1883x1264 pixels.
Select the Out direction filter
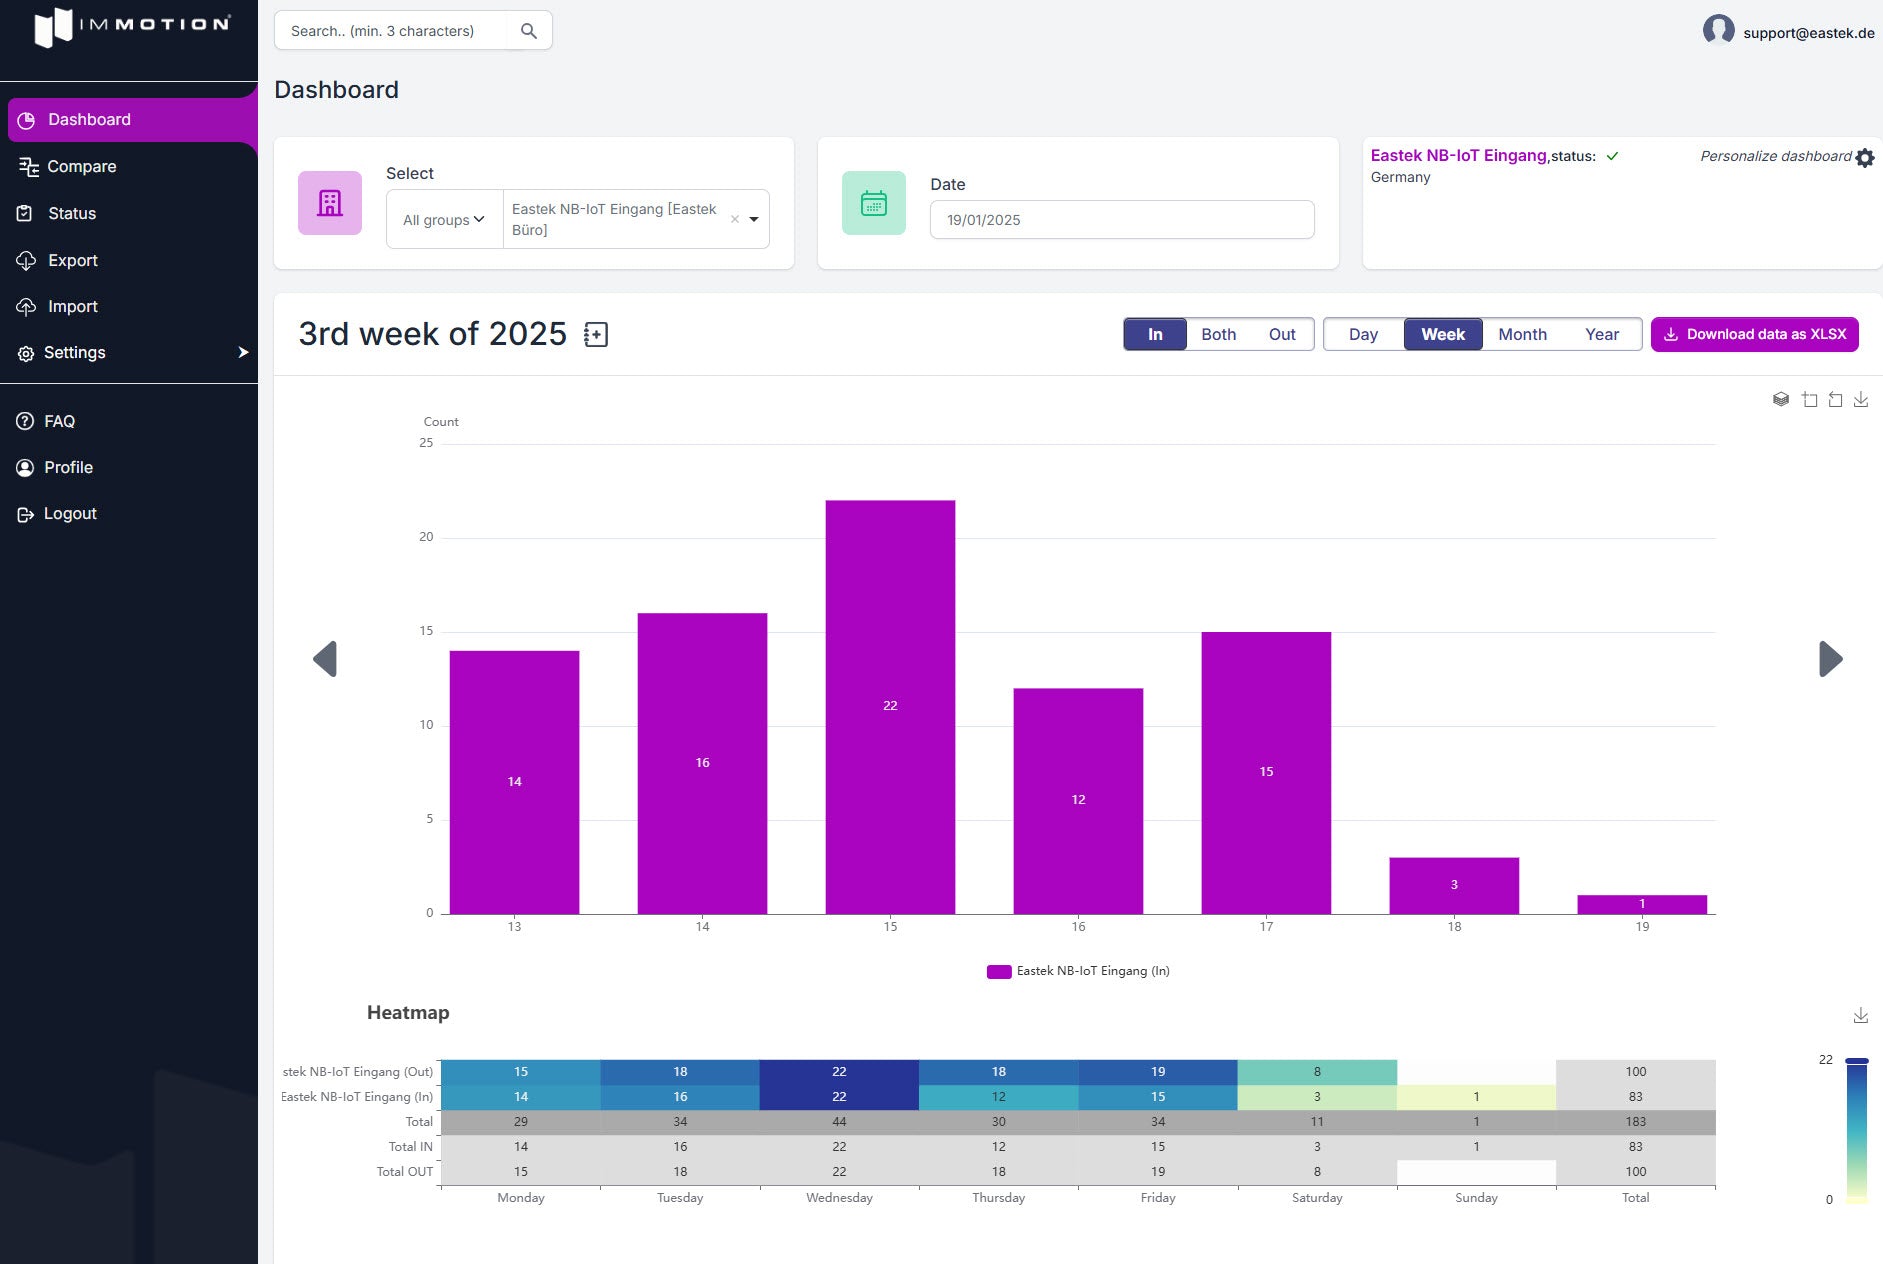(1281, 334)
